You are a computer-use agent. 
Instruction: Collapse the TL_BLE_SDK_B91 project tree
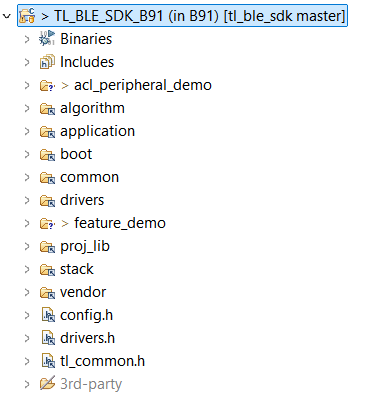[7, 16]
